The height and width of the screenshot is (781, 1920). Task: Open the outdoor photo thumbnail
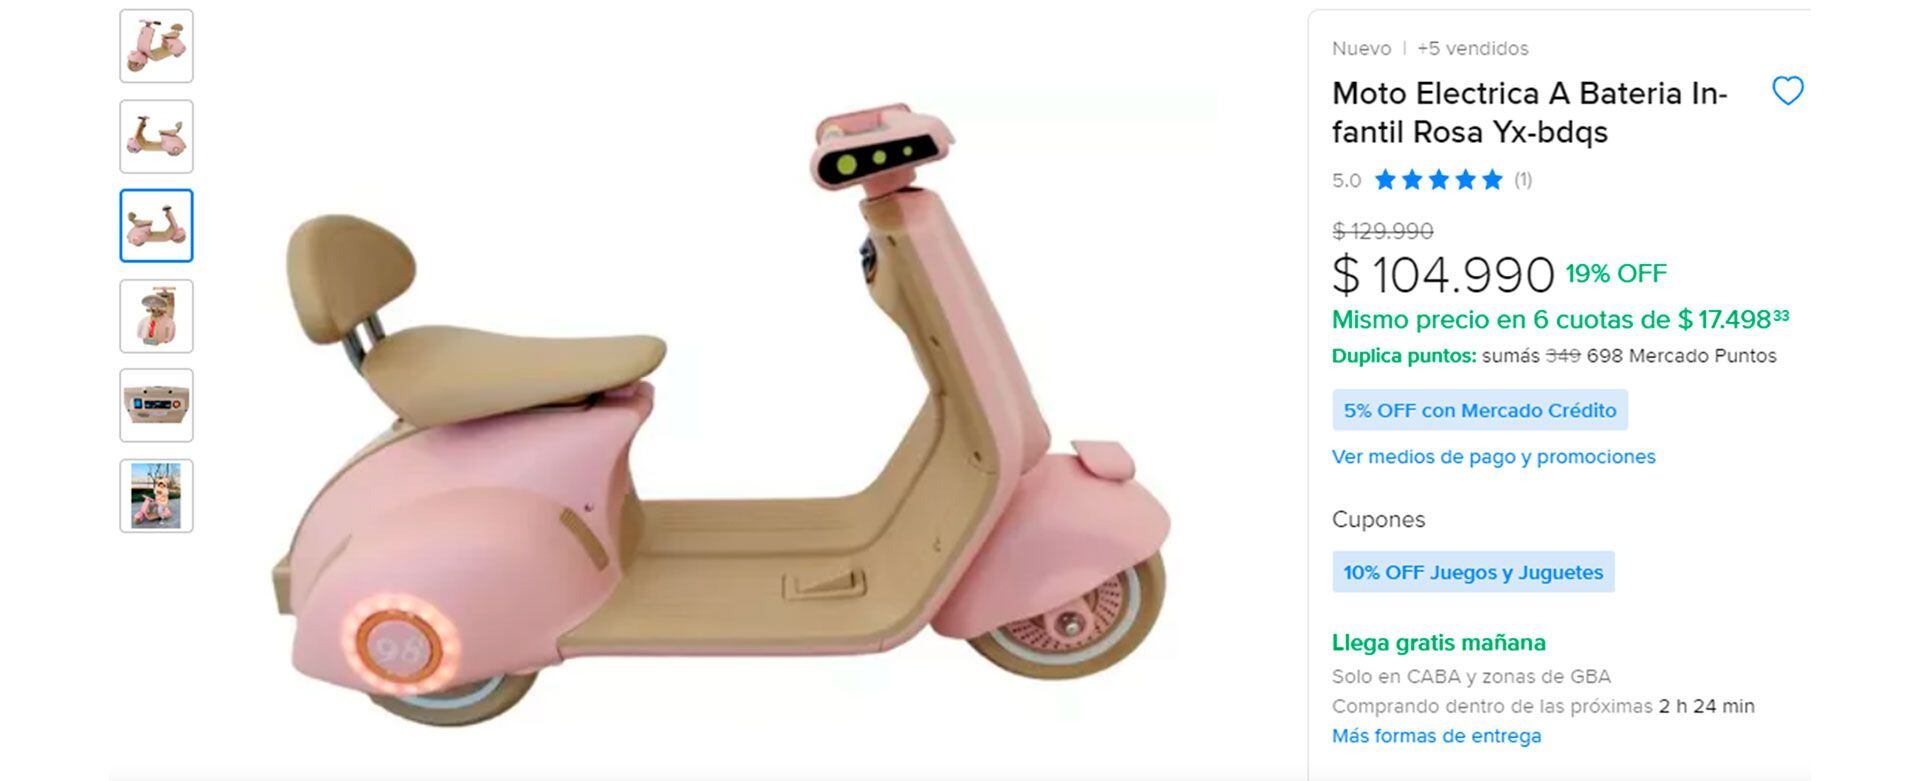coord(156,496)
